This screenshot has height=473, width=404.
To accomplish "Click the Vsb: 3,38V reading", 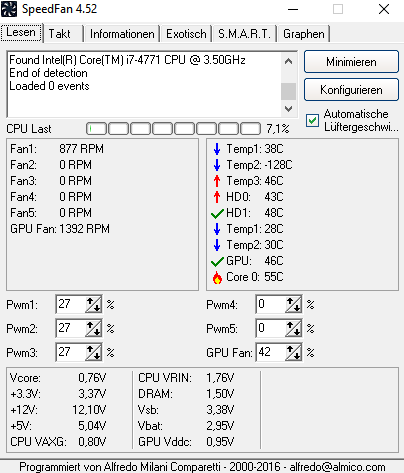I will click(186, 410).
